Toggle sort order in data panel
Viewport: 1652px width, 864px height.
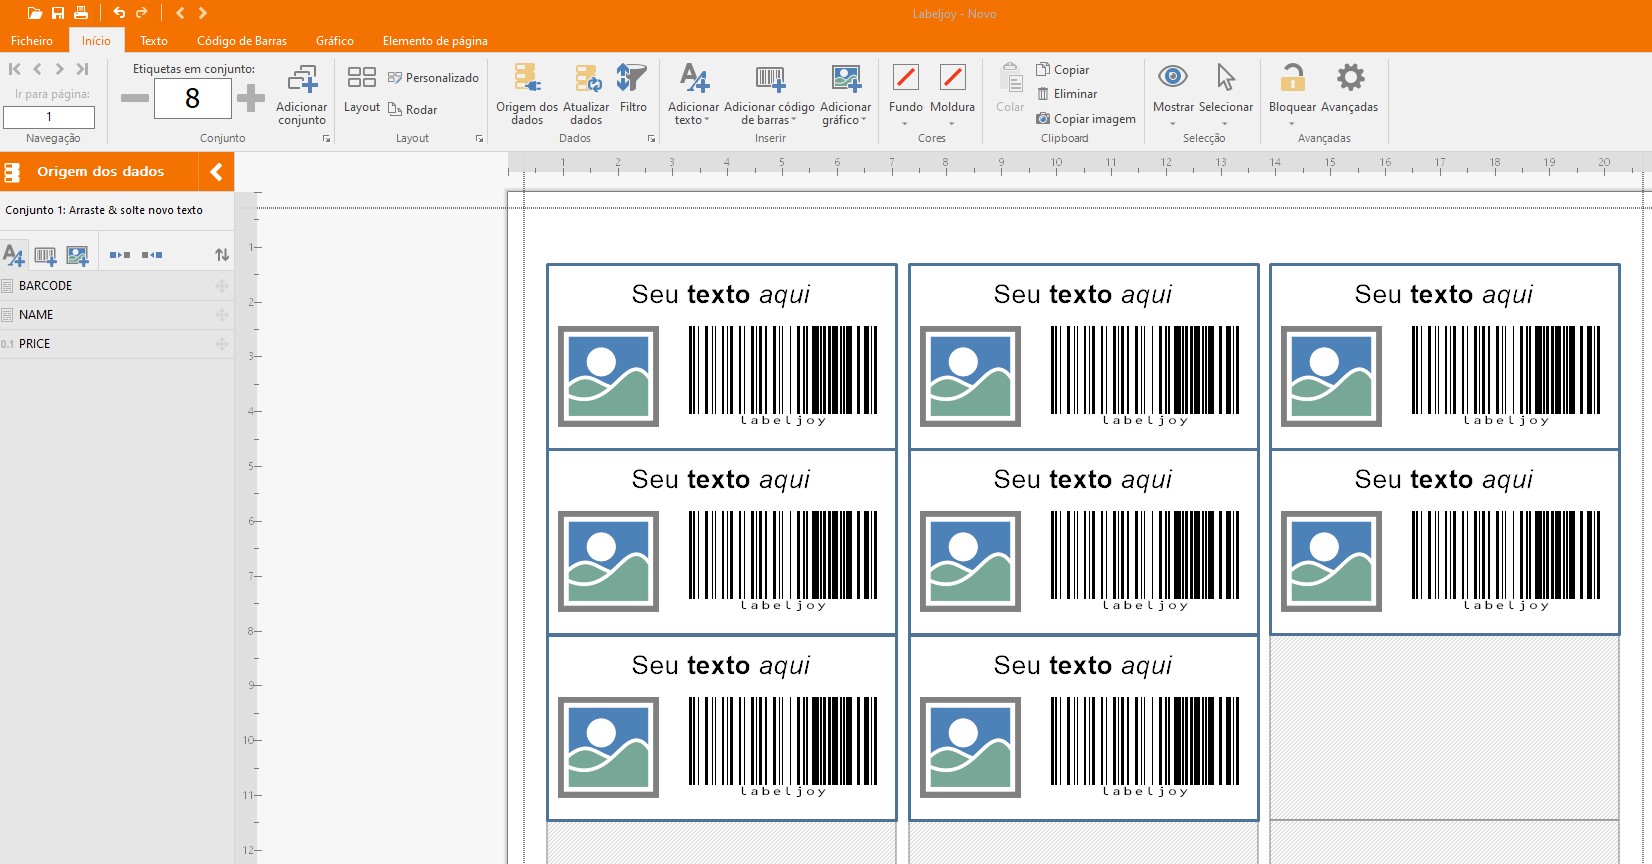(222, 255)
